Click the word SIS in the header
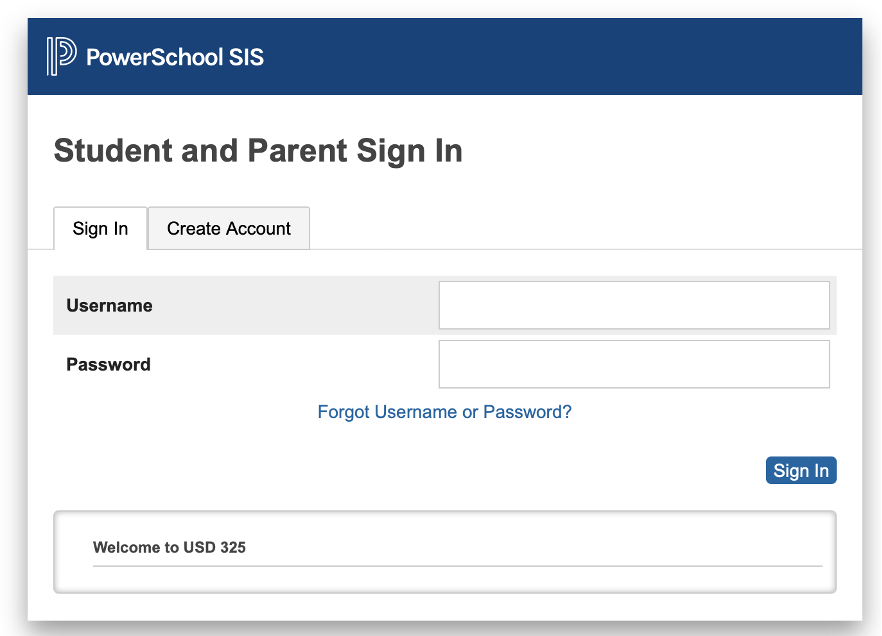 click(246, 57)
